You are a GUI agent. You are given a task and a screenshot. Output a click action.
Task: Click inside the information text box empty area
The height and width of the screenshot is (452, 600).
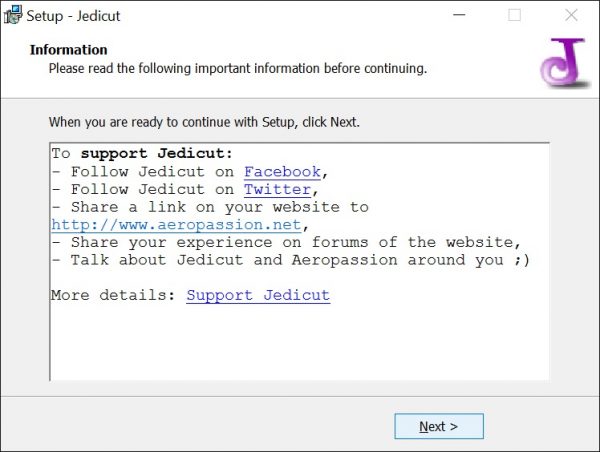[x=299, y=343]
